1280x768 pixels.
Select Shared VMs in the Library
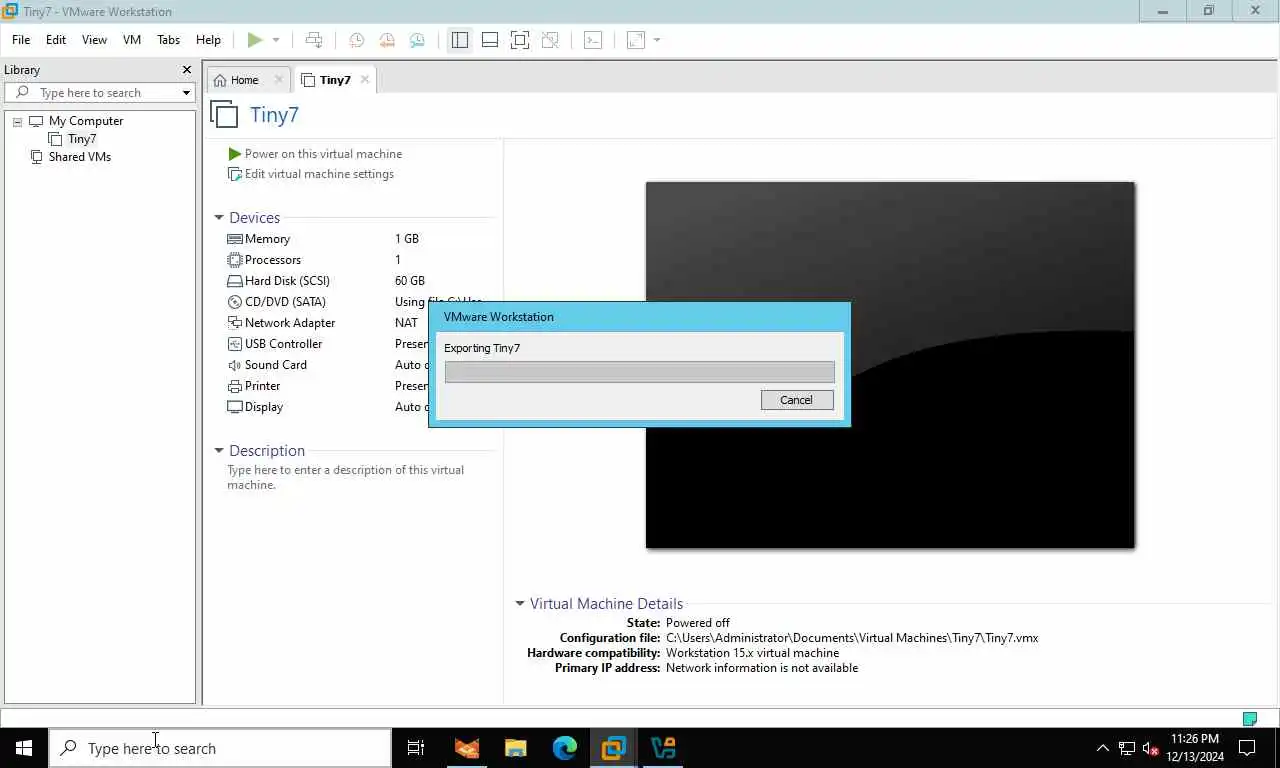(x=80, y=157)
